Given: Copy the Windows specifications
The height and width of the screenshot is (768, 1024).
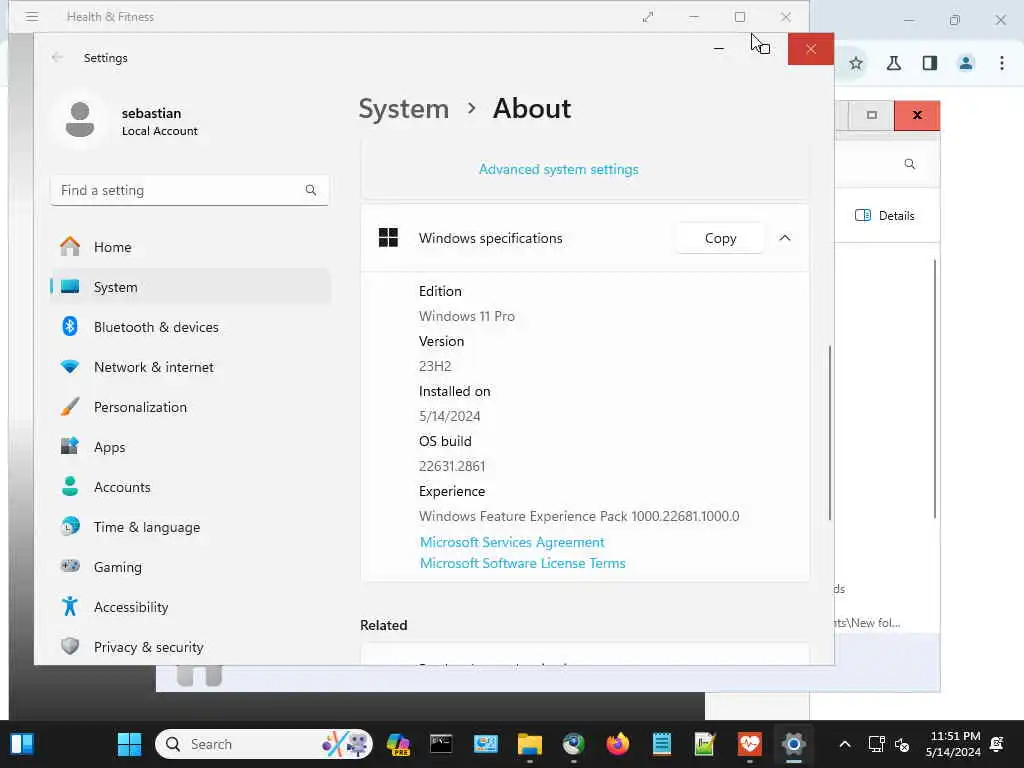Looking at the screenshot, I should 720,238.
